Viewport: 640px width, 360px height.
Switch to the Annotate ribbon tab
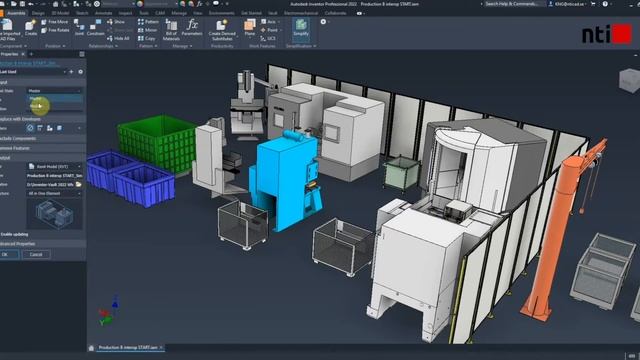click(103, 13)
